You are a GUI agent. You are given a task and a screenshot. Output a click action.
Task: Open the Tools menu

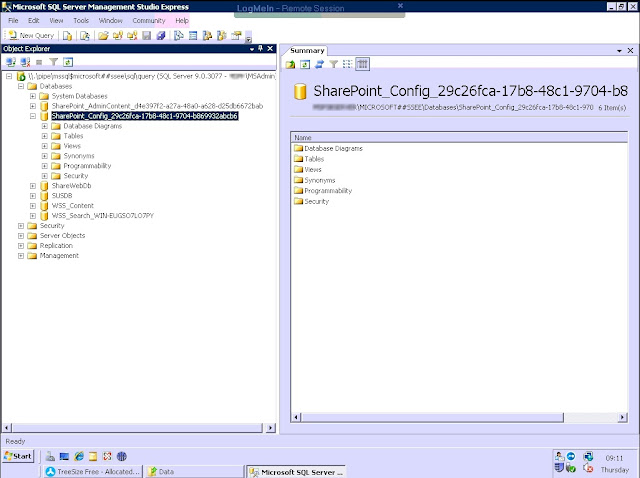point(81,20)
